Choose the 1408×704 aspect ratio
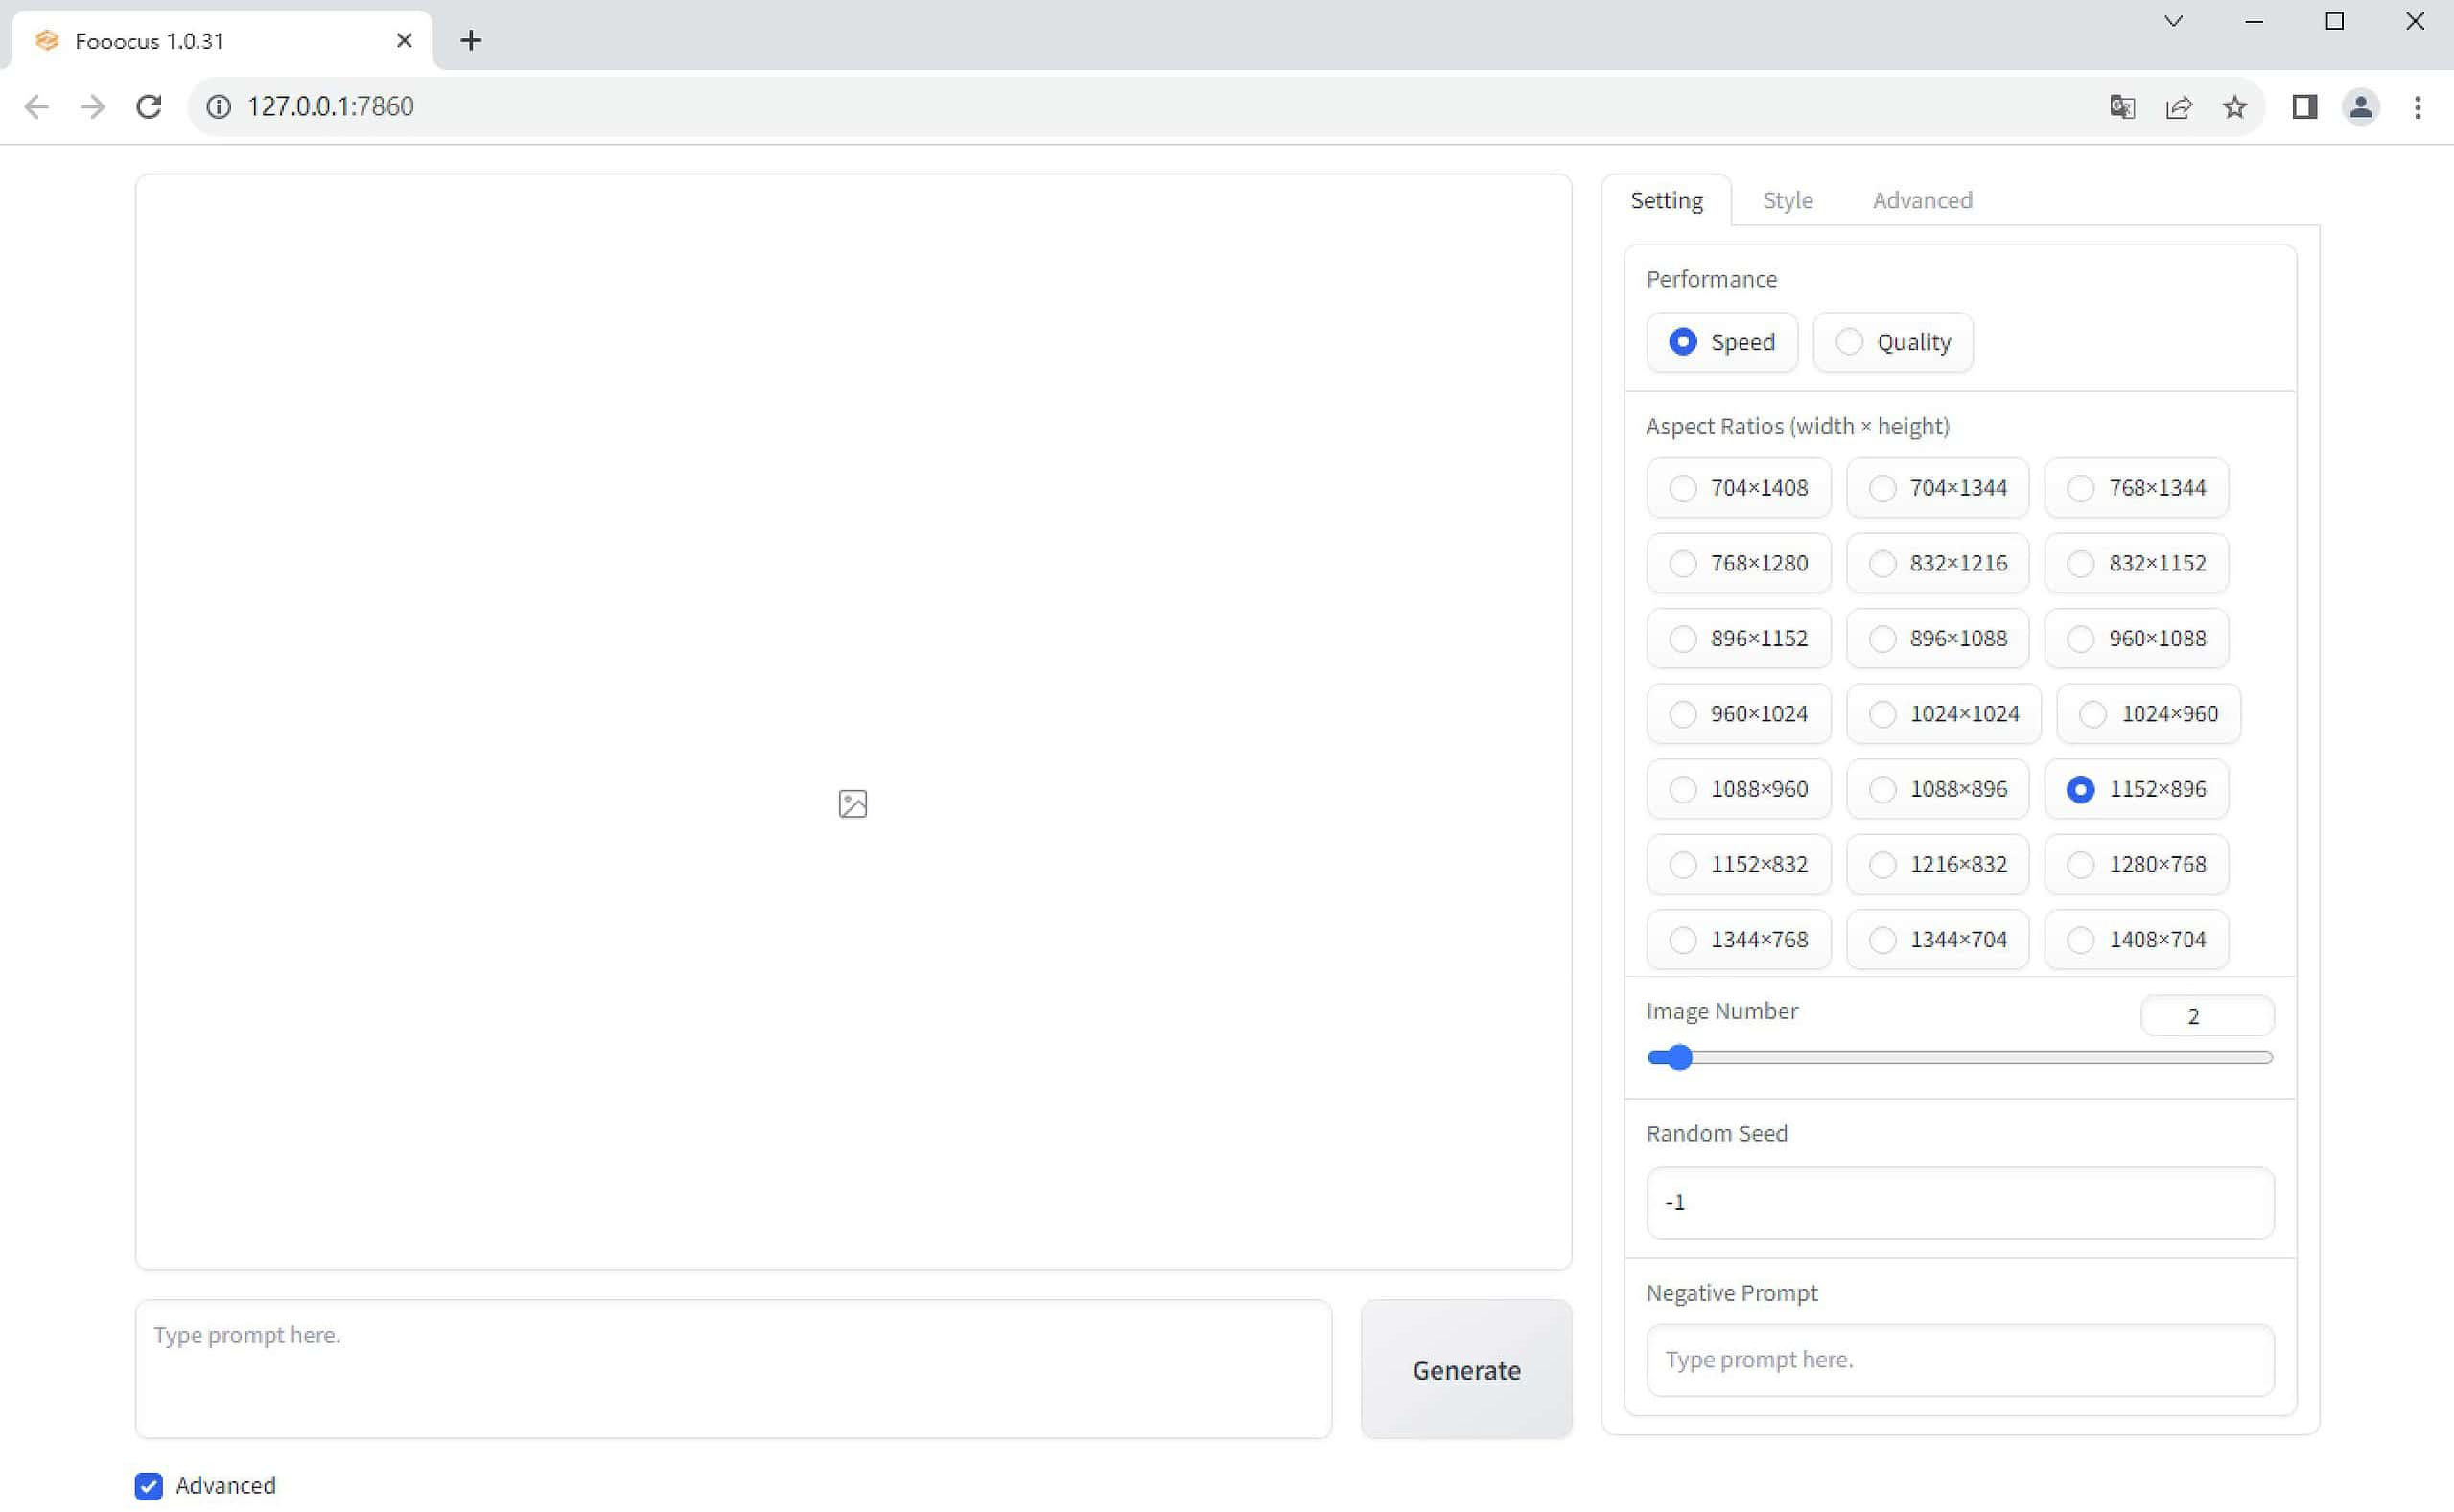The height and width of the screenshot is (1512, 2454). tap(2136, 940)
